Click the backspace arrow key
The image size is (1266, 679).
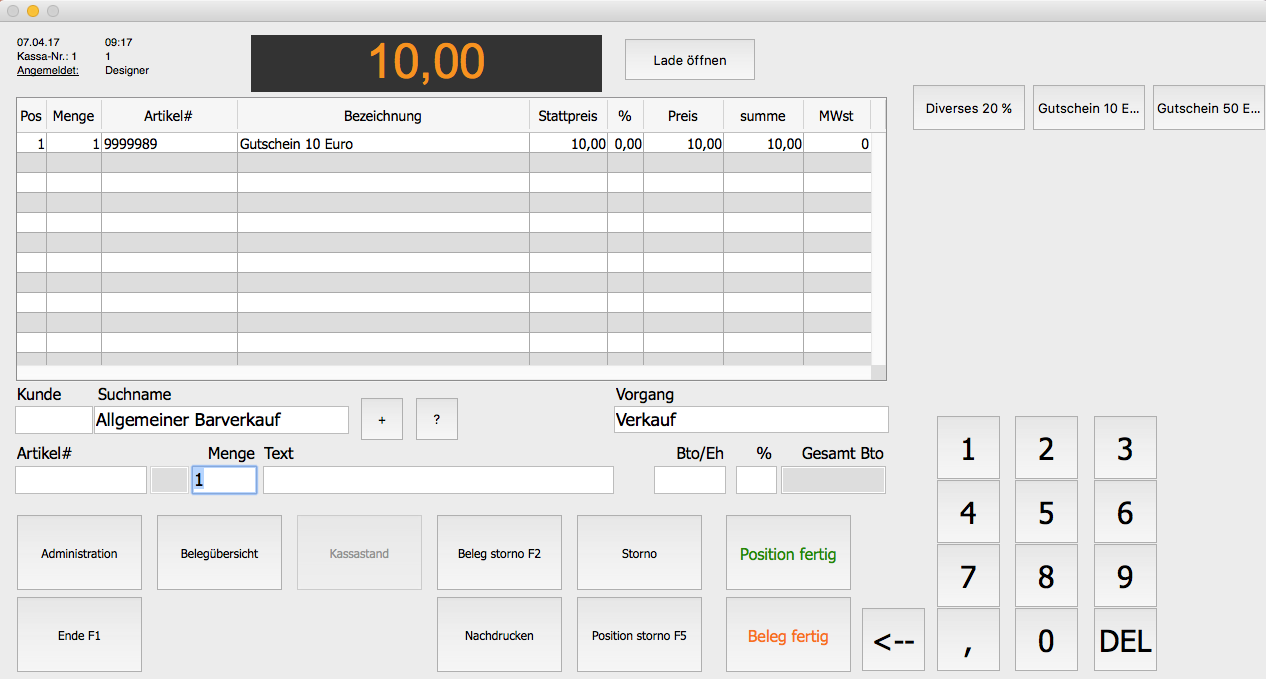coord(893,640)
